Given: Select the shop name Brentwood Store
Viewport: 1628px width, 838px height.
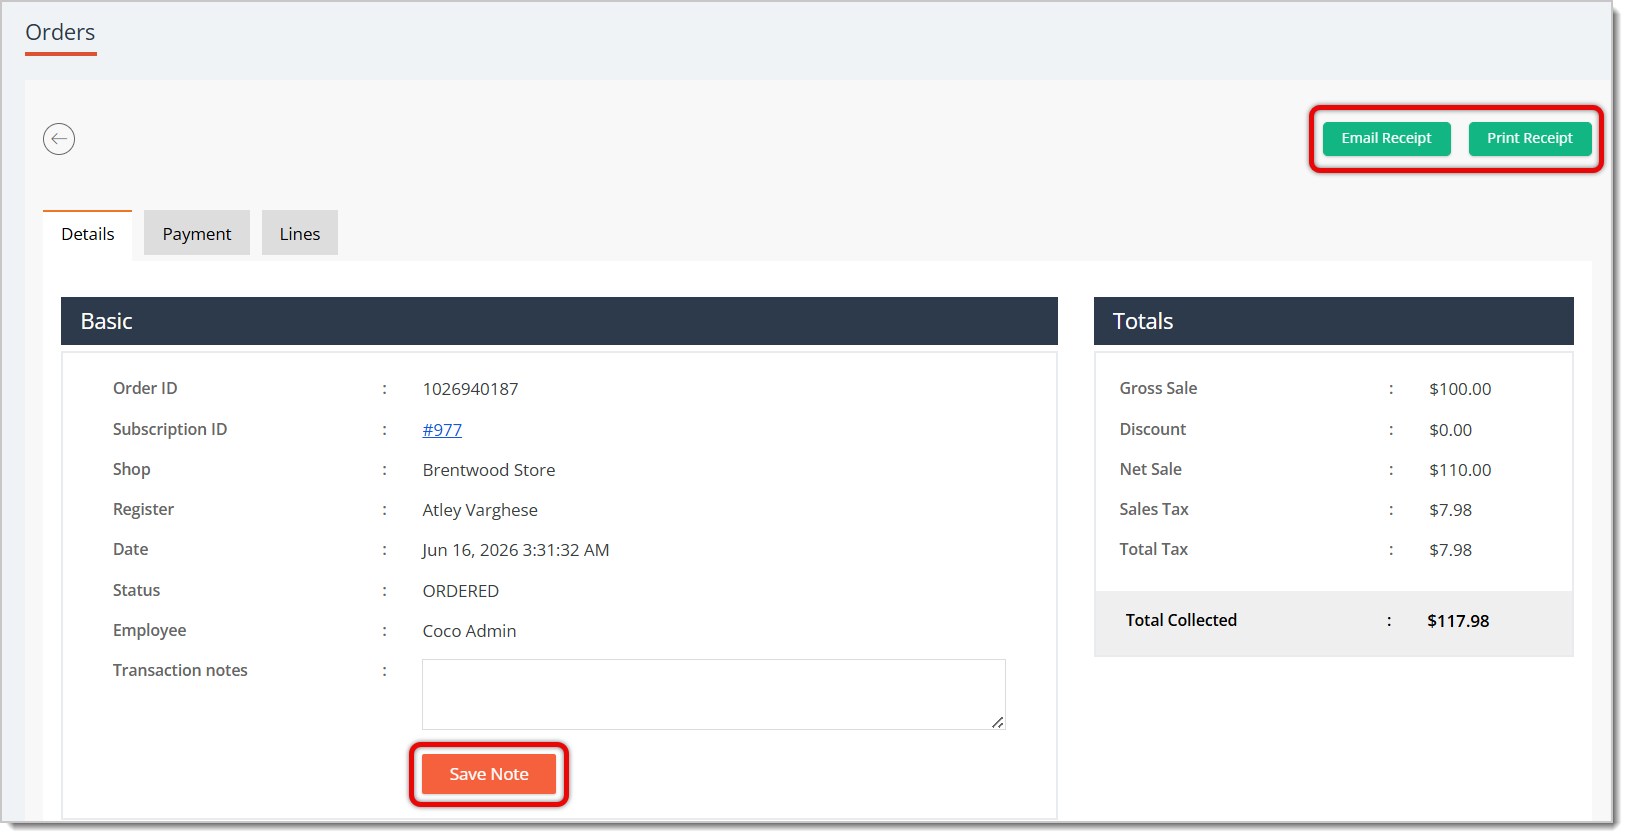Looking at the screenshot, I should (489, 470).
